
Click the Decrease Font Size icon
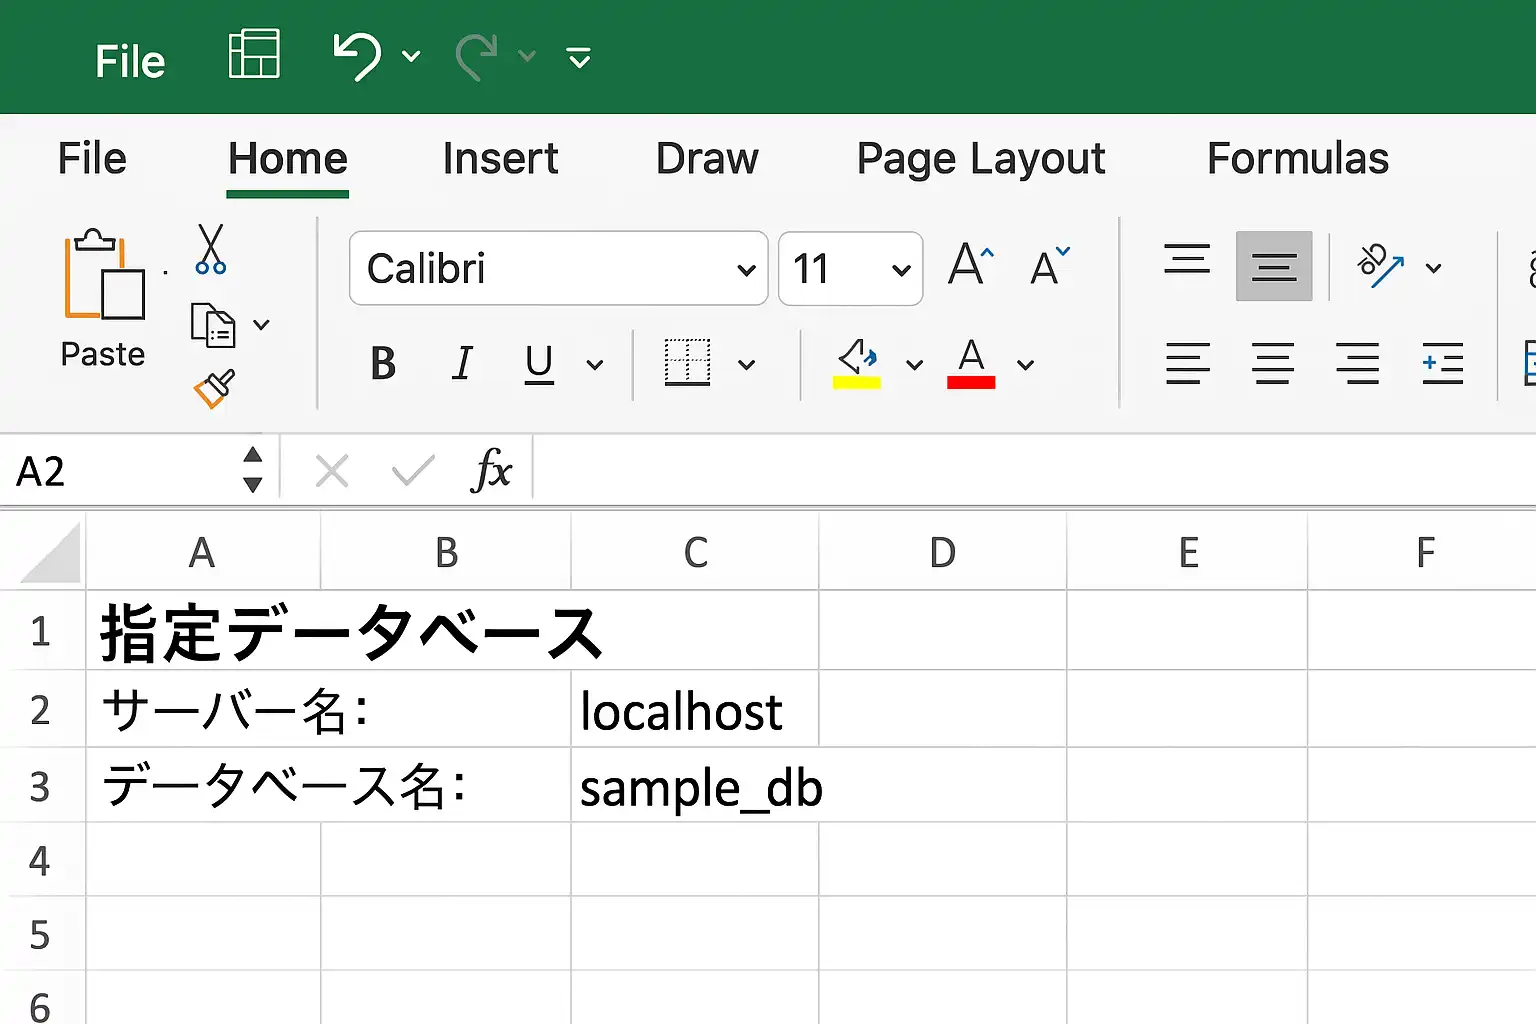(1050, 266)
